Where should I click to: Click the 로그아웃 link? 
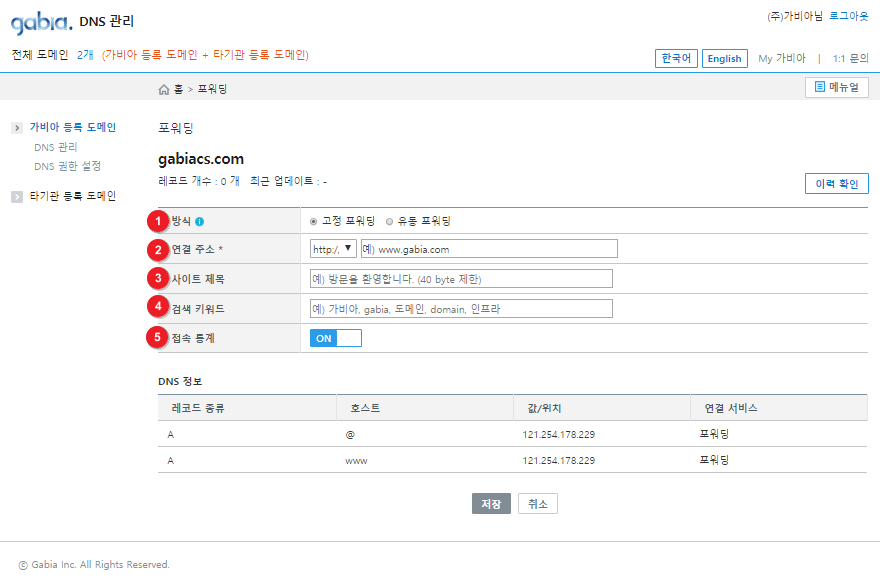pyautogui.click(x=849, y=16)
